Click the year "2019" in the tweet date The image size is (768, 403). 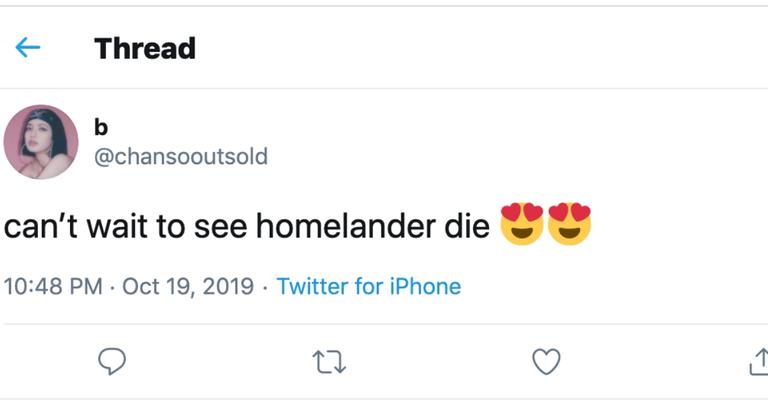227,287
